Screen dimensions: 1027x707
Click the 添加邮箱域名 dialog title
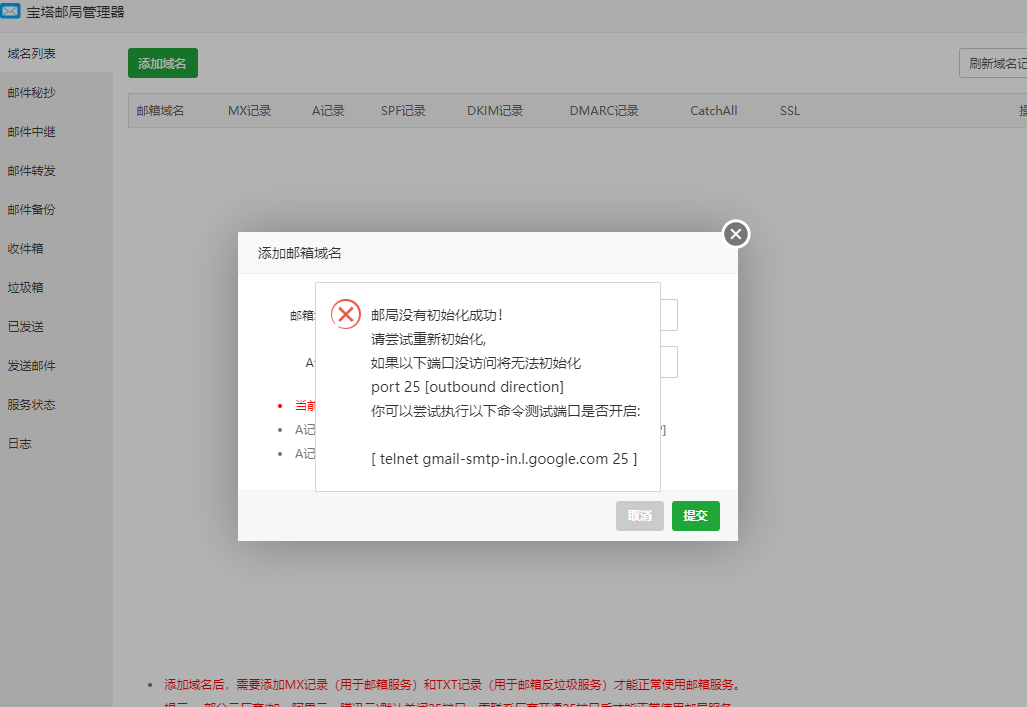pyautogui.click(x=299, y=253)
